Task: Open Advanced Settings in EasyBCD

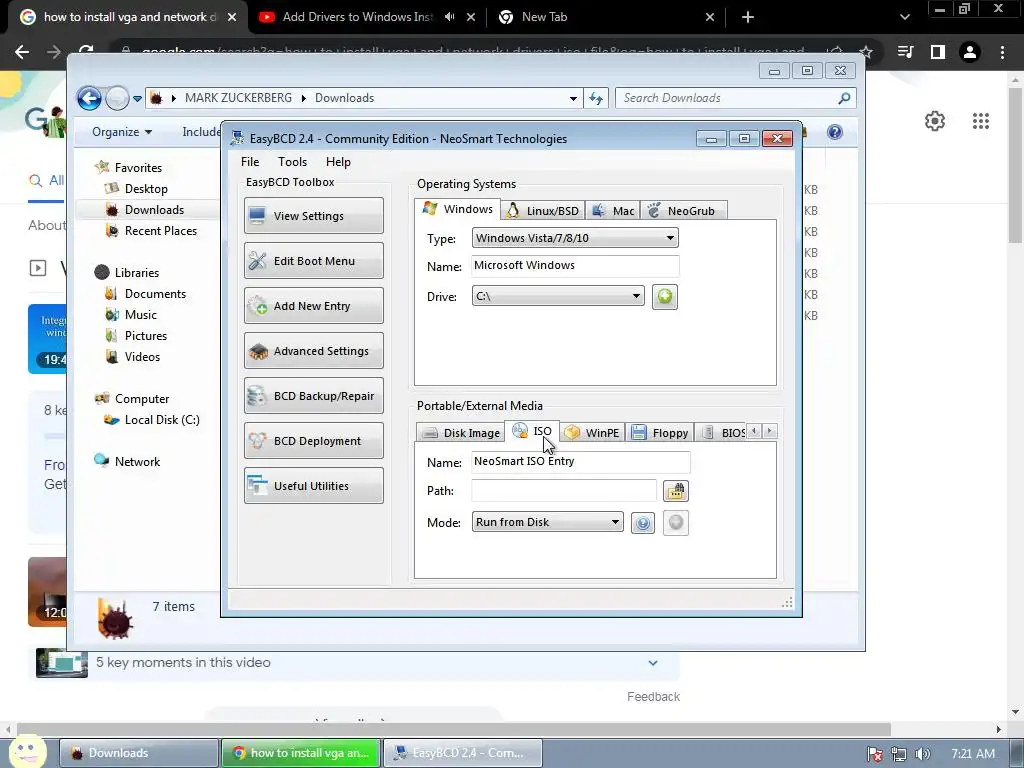Action: pos(313,351)
